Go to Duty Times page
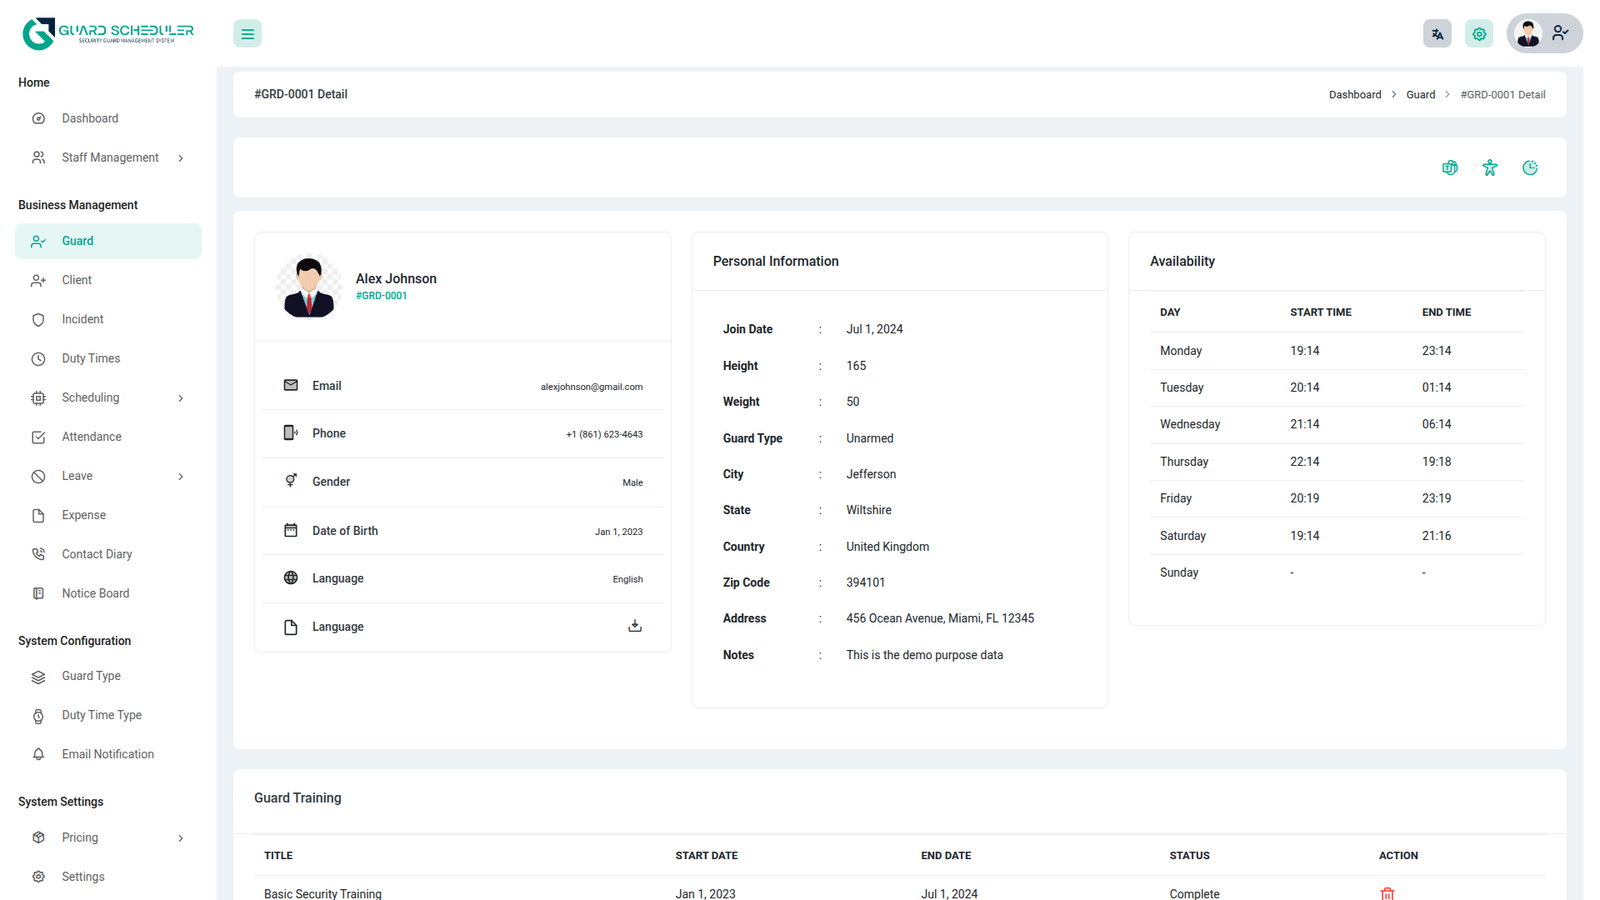Screen dimensions: 1600x900 (91, 359)
